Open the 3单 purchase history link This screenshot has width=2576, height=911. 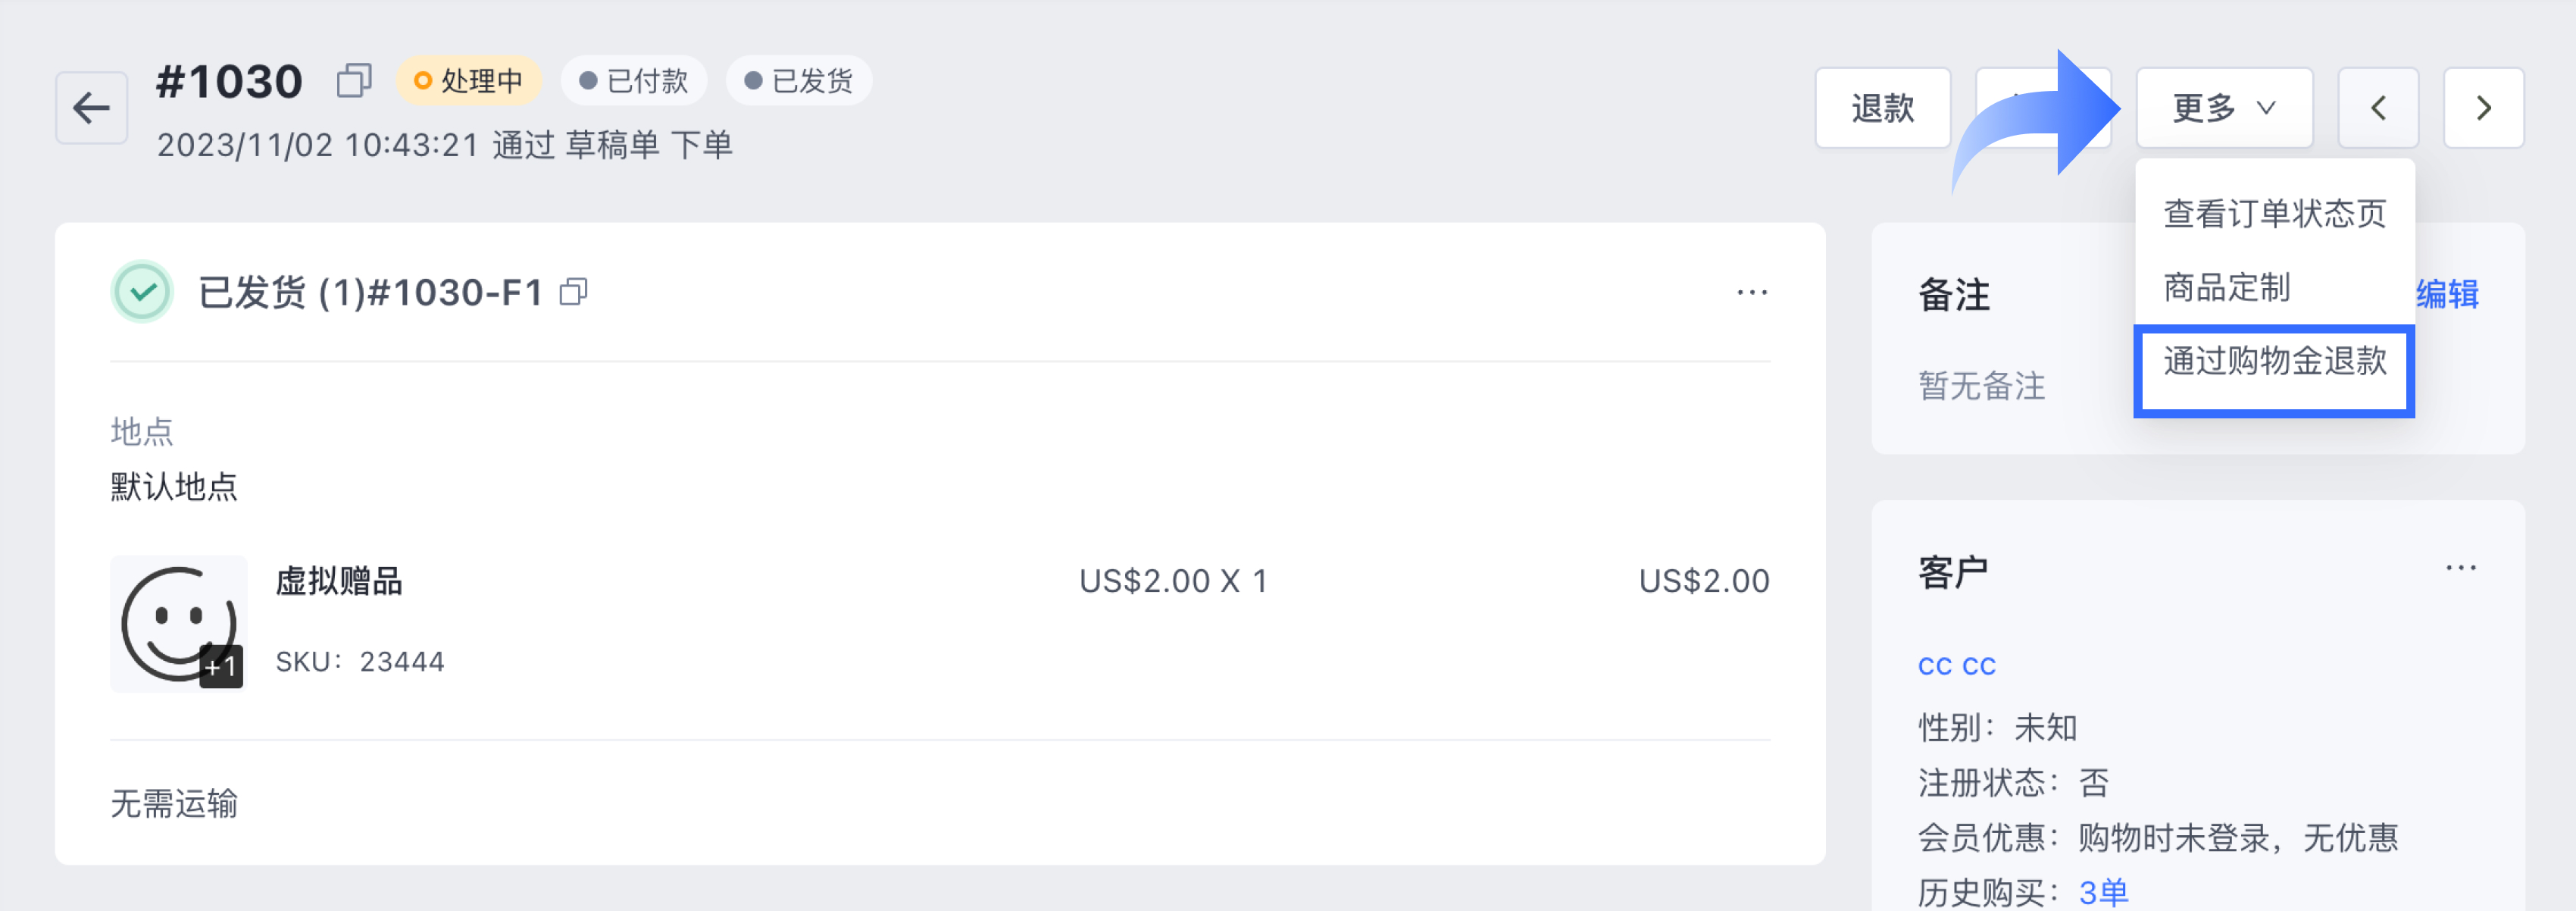[x=2103, y=891]
